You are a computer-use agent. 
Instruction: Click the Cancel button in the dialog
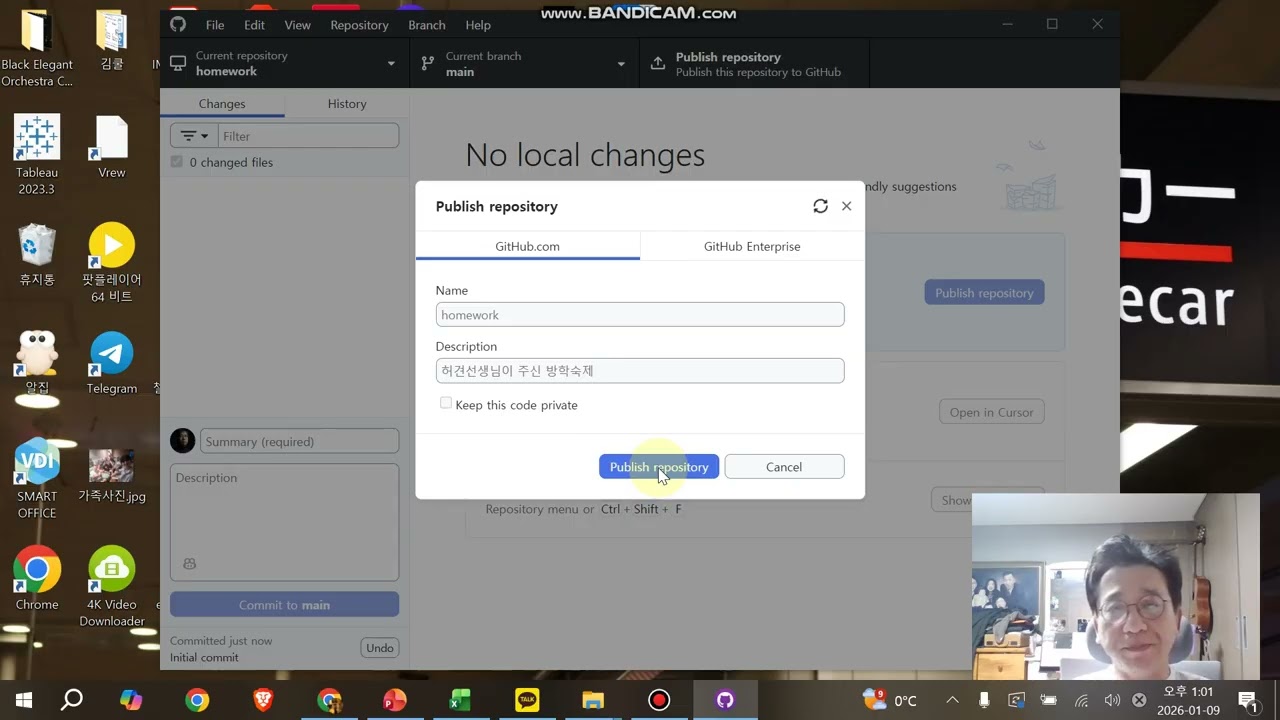784,467
